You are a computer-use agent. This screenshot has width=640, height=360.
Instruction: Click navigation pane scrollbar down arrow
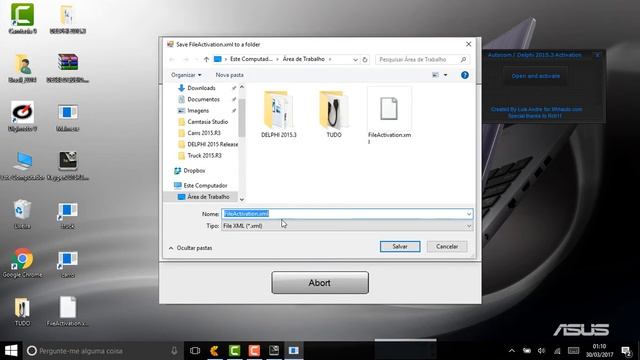click(x=242, y=199)
